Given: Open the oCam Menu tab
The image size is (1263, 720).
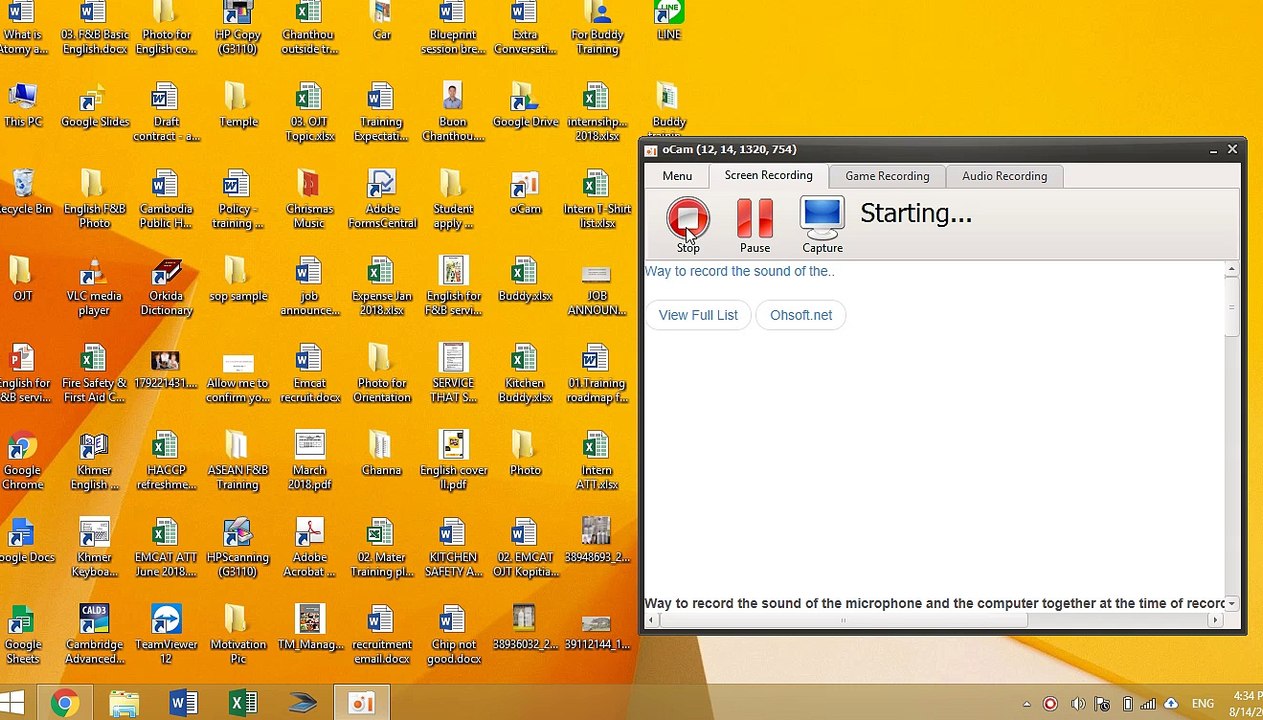Looking at the screenshot, I should pos(677,176).
